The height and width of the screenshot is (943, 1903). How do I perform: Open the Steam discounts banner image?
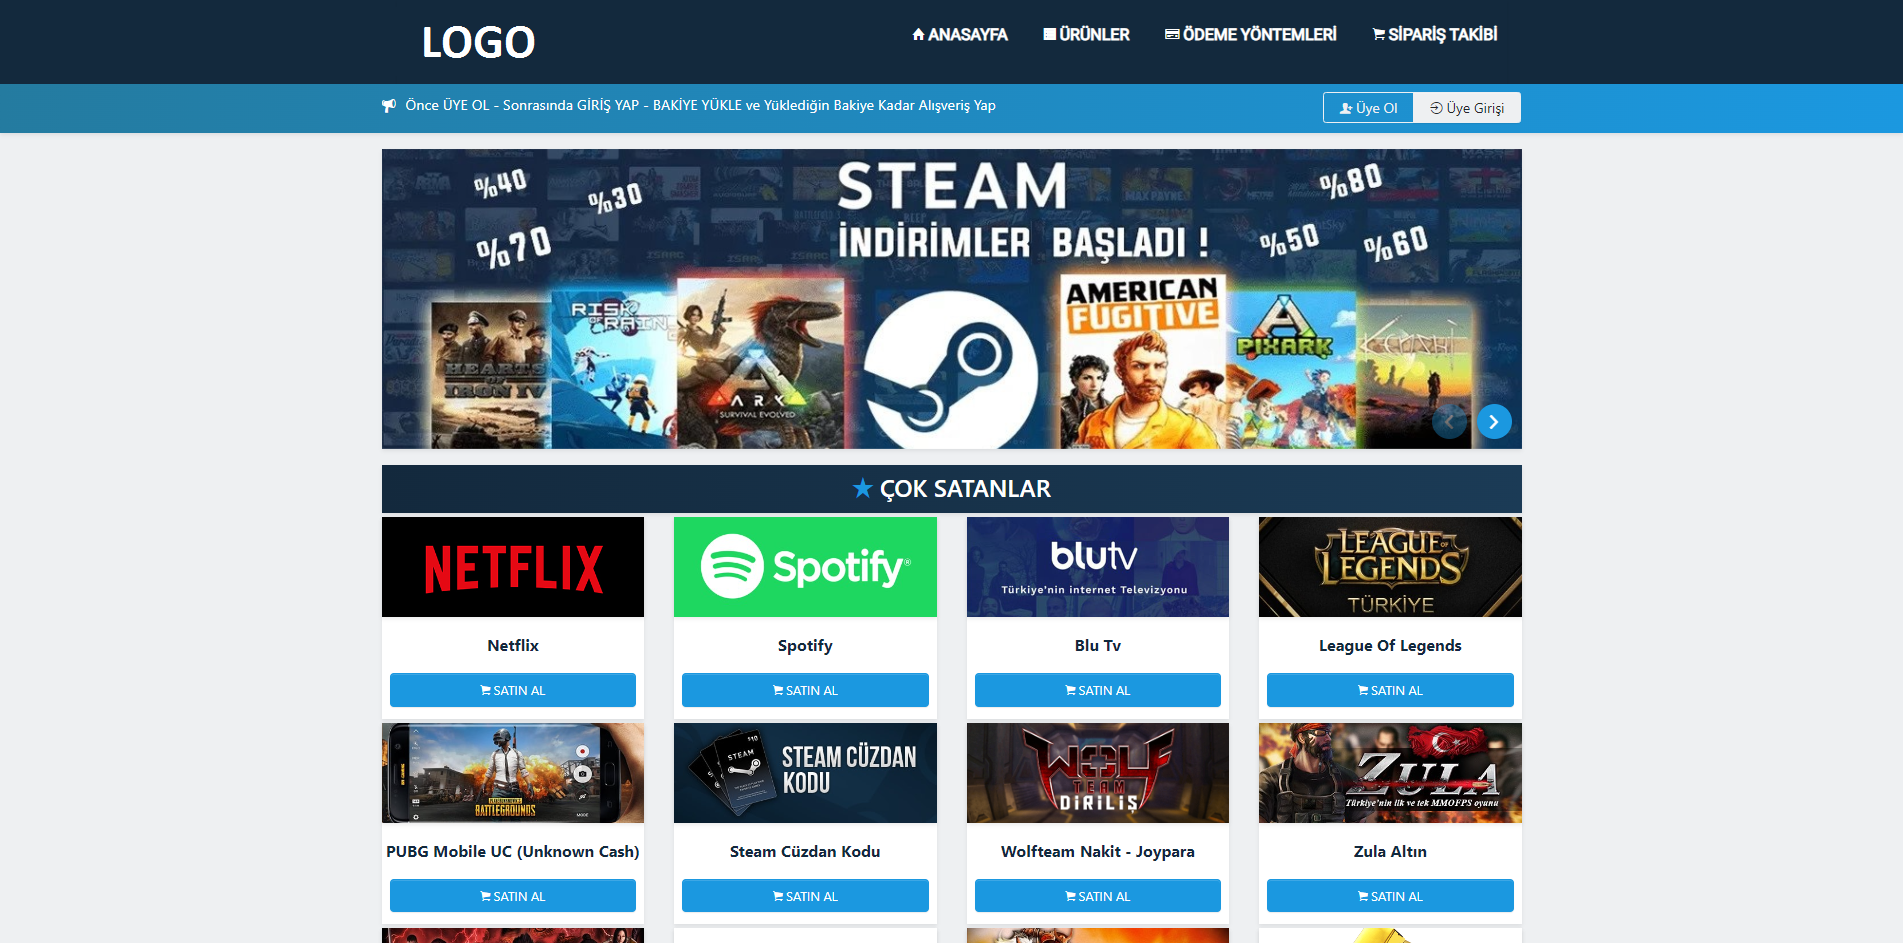pos(951,299)
